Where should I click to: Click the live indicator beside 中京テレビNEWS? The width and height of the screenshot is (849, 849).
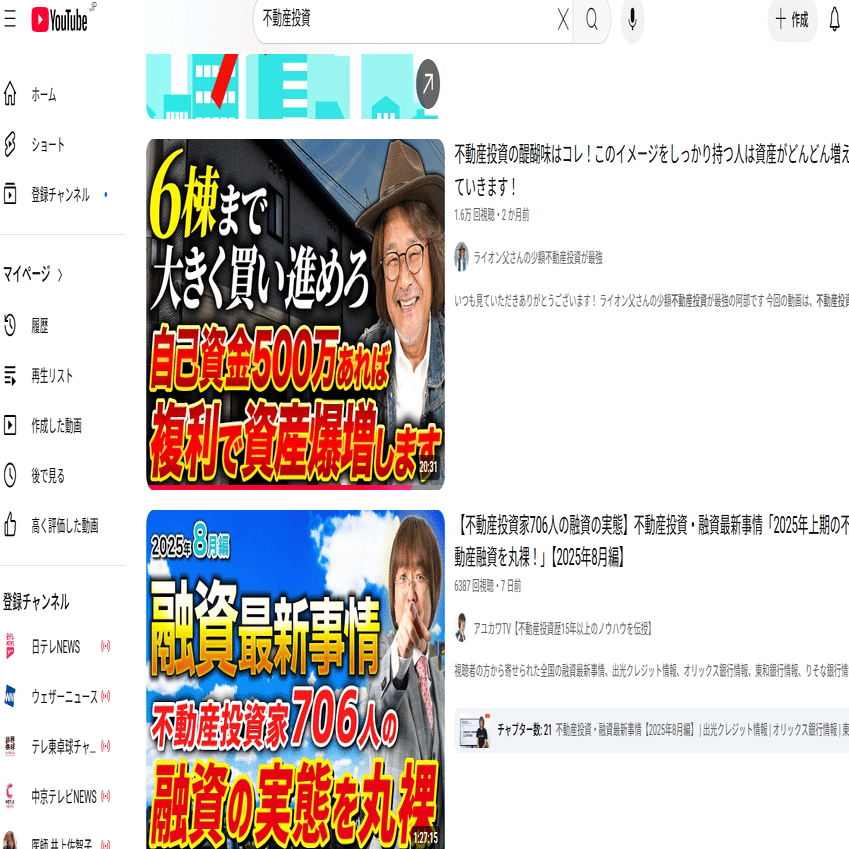point(106,795)
